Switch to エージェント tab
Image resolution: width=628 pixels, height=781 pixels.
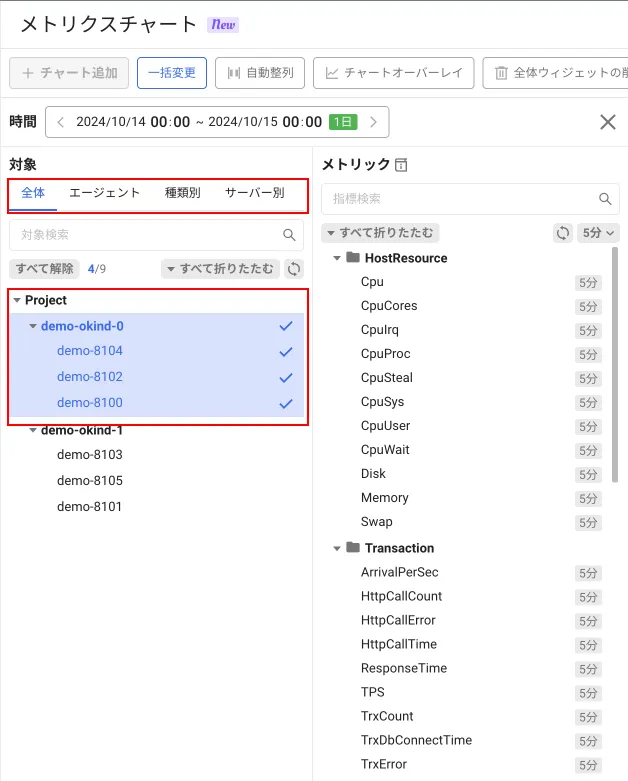[x=105, y=193]
